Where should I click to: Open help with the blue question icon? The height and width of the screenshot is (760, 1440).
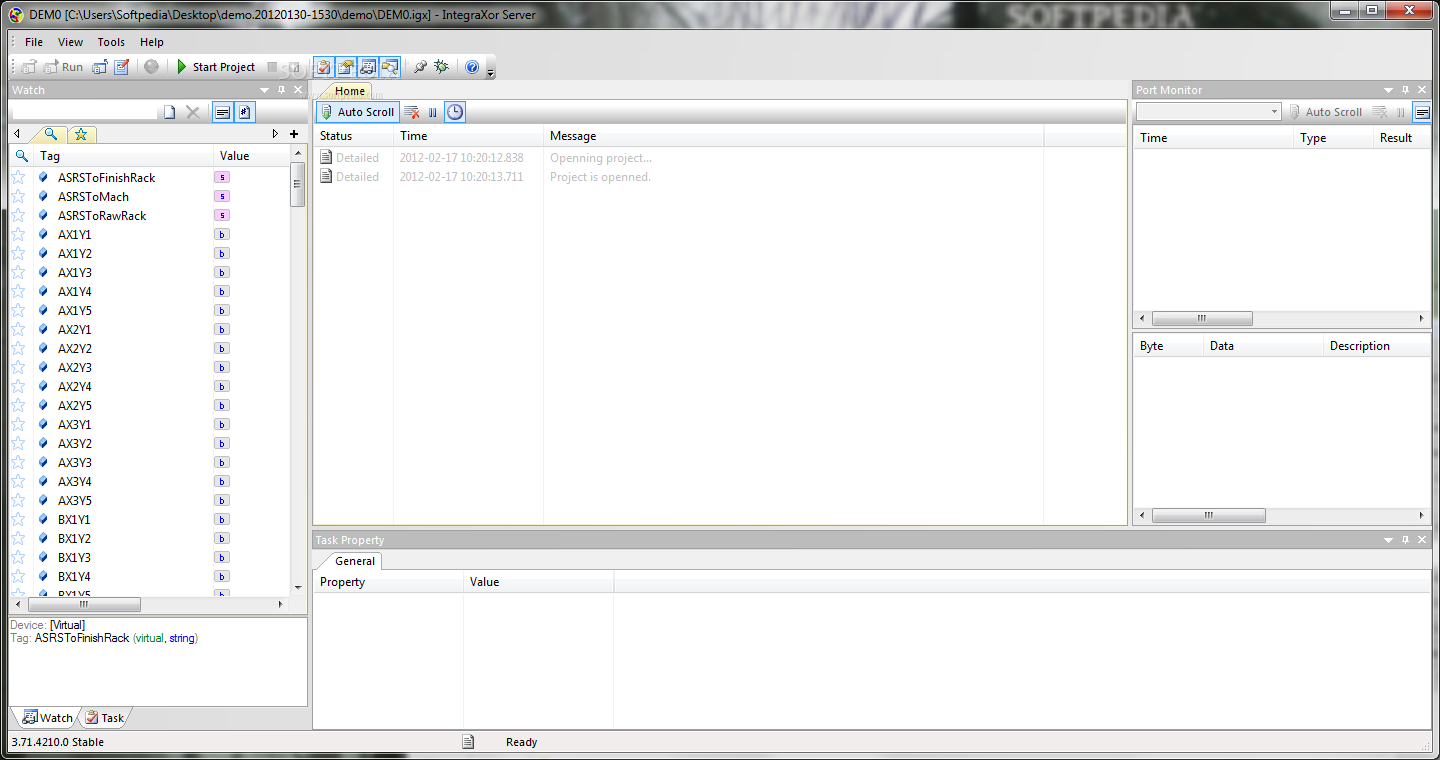pyautogui.click(x=472, y=67)
